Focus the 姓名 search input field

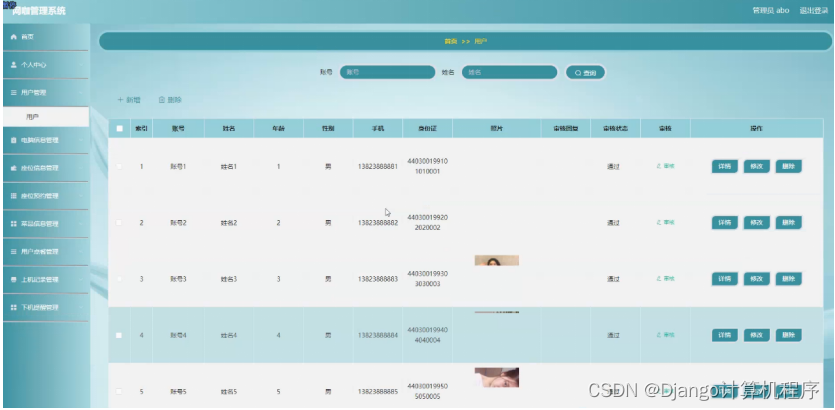(x=510, y=72)
